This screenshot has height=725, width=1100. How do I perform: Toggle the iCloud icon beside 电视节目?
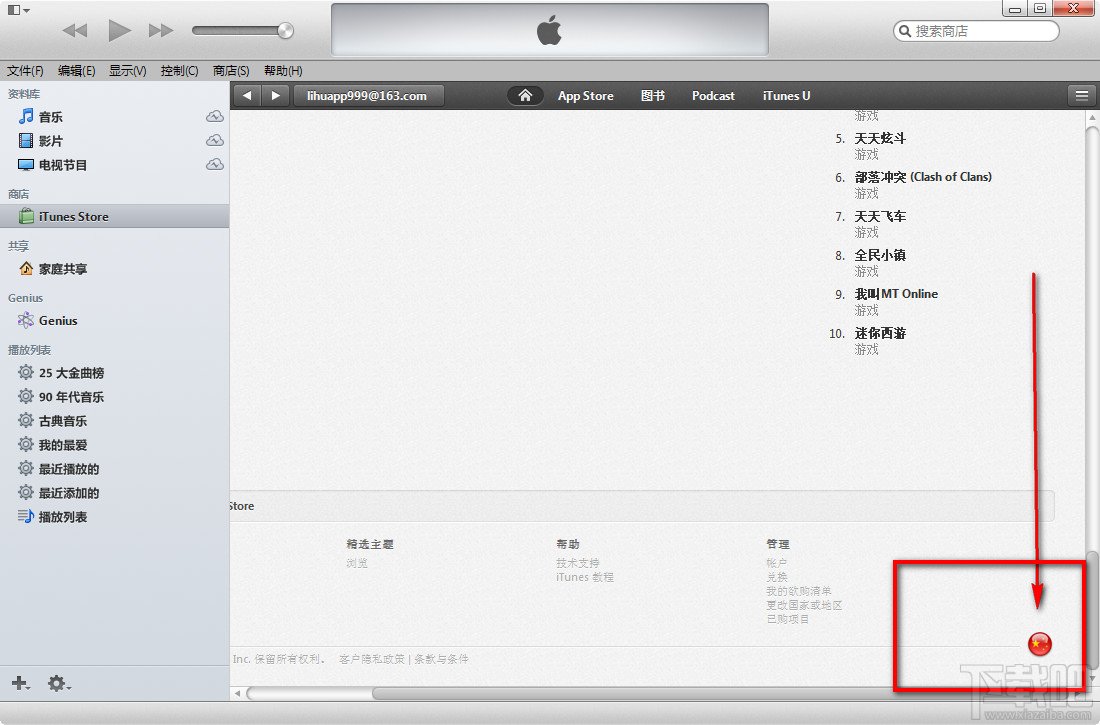coord(214,164)
